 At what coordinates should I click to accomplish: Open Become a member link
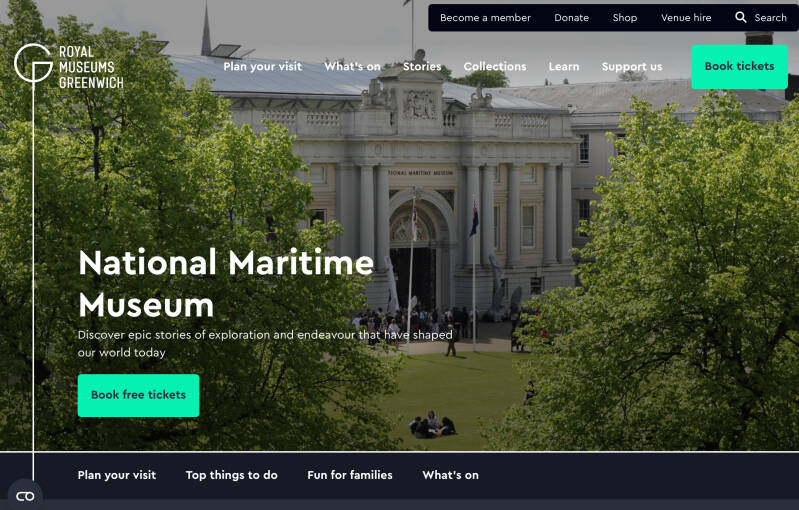tap(485, 18)
